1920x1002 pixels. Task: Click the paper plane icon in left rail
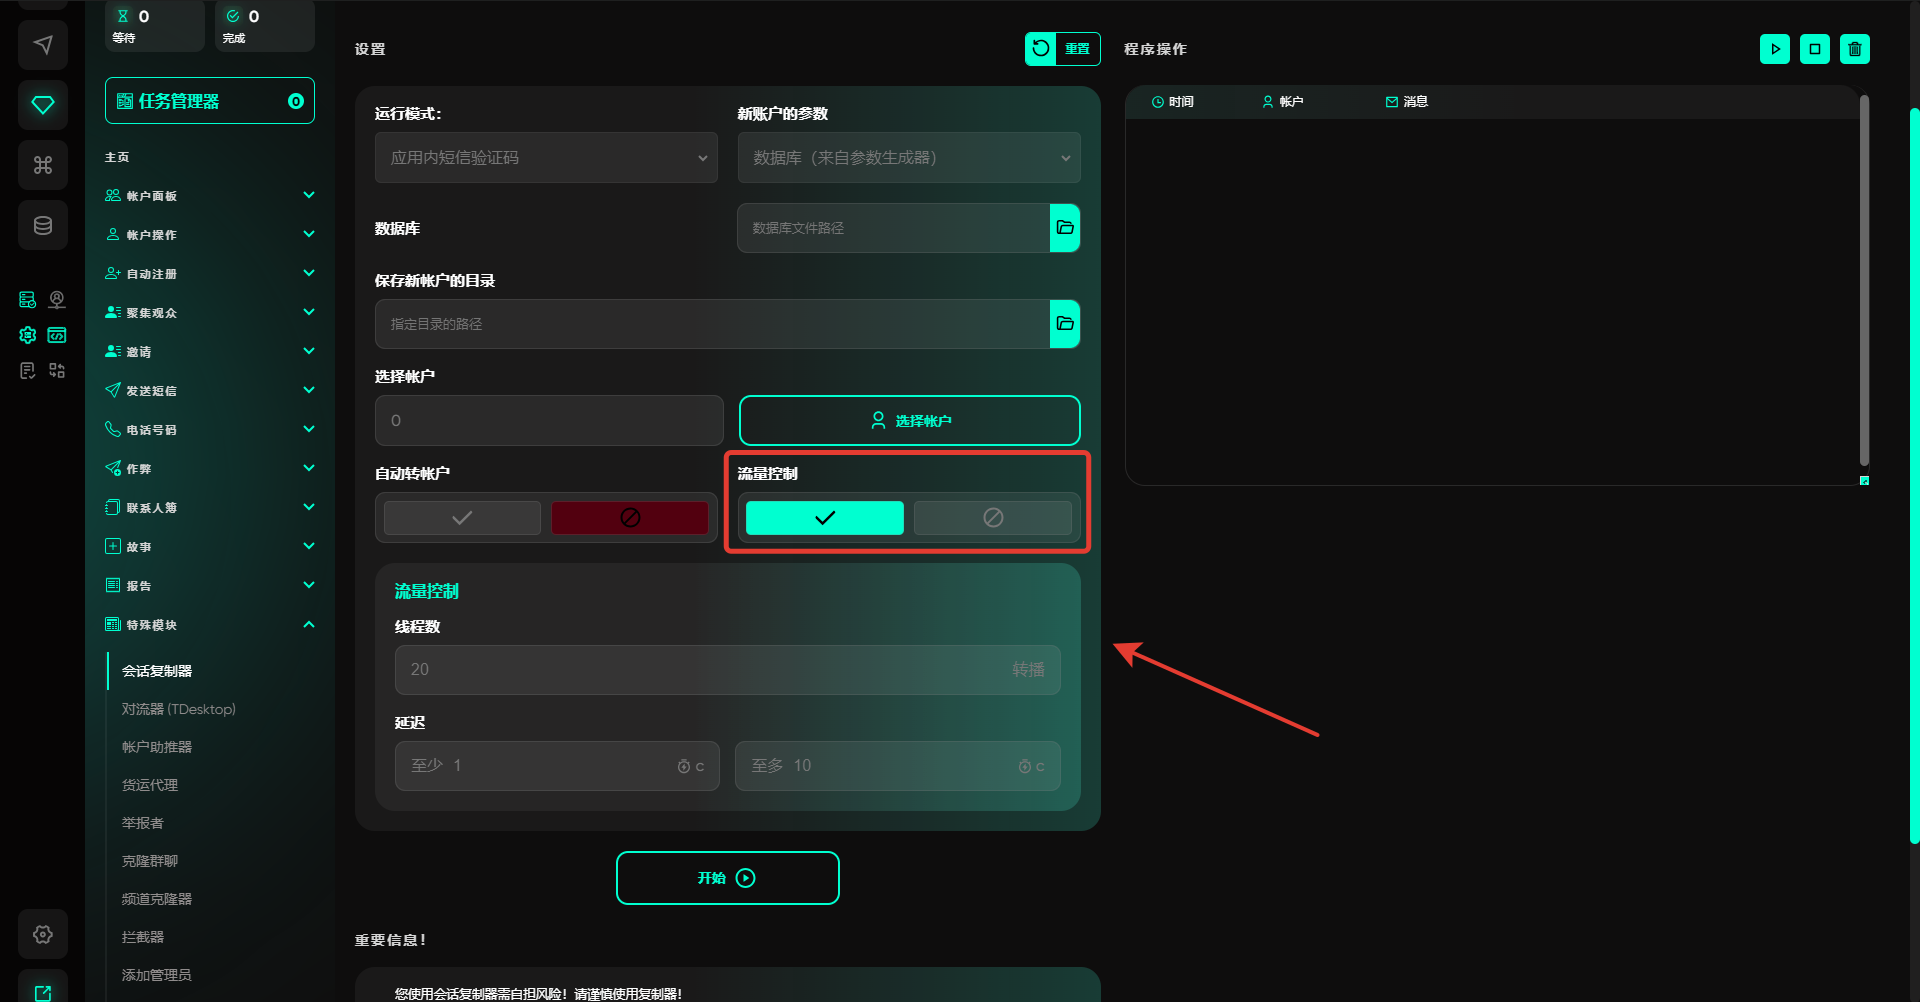[x=43, y=45]
